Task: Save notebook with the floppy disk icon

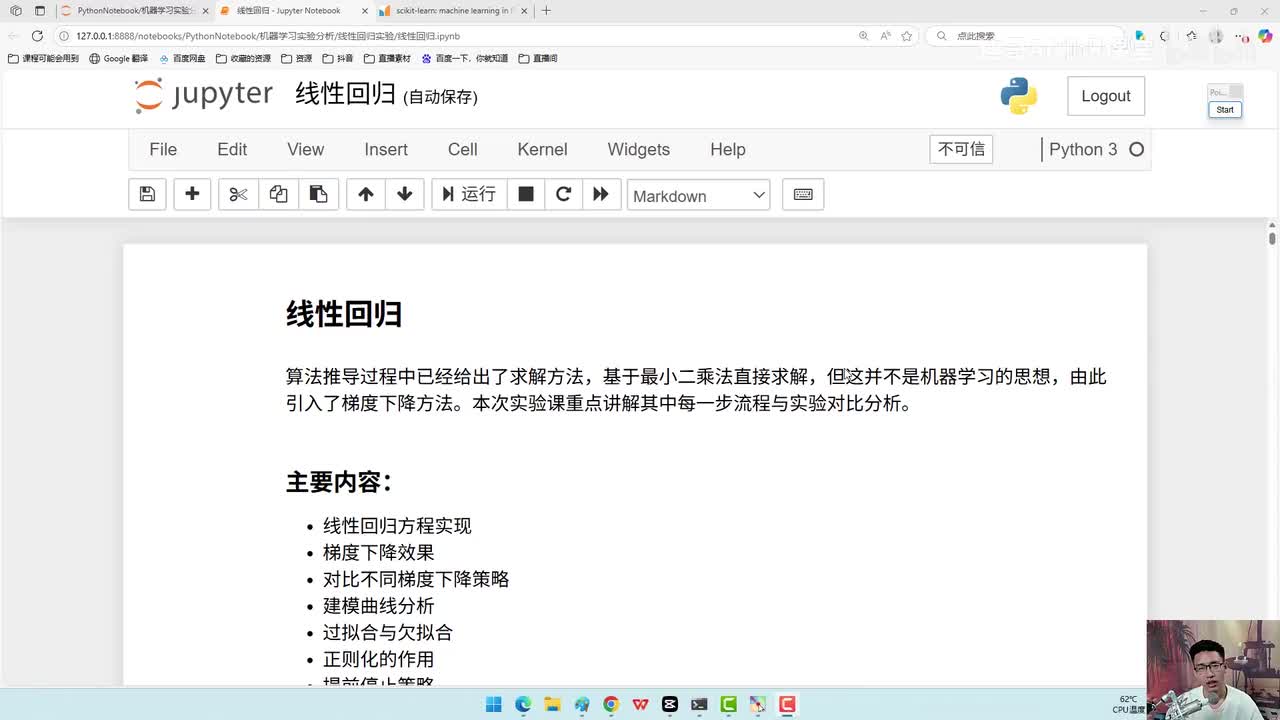Action: click(x=147, y=194)
